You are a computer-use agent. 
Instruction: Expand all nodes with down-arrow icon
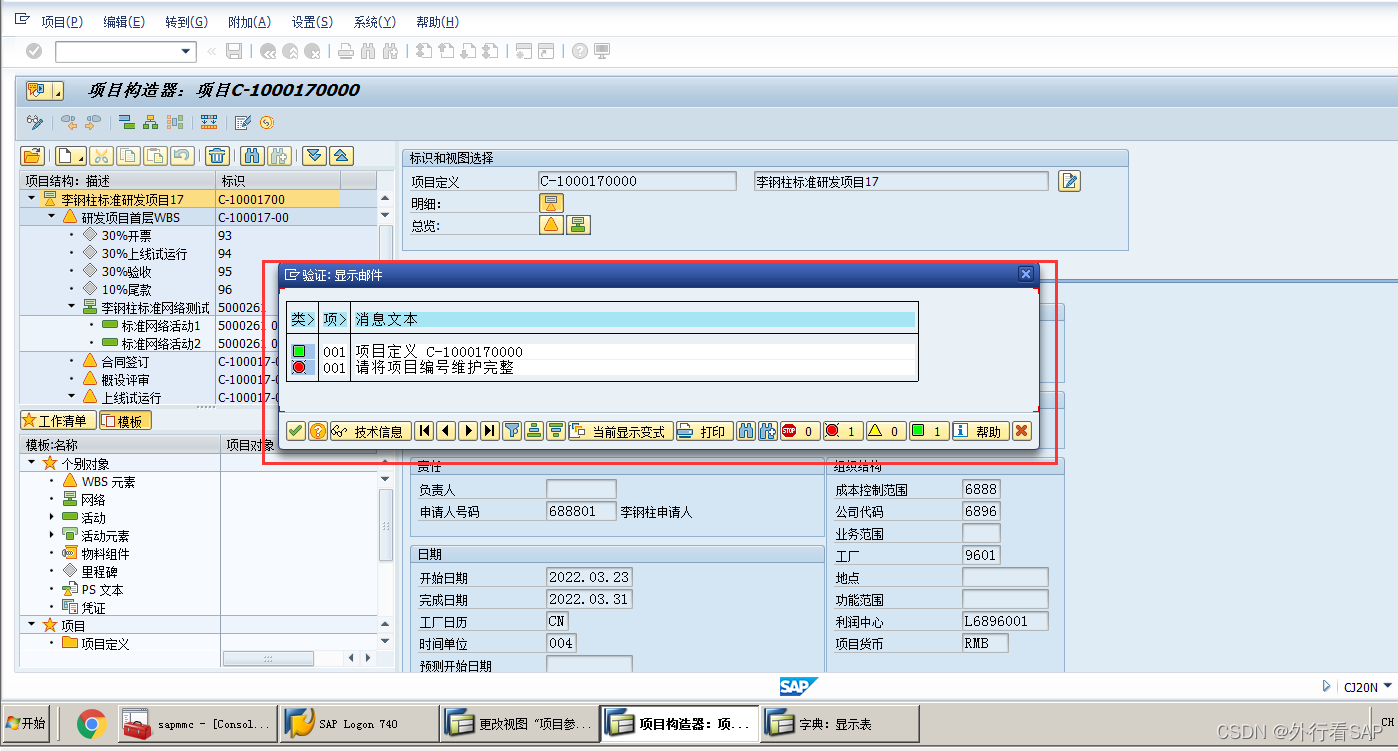(x=315, y=155)
